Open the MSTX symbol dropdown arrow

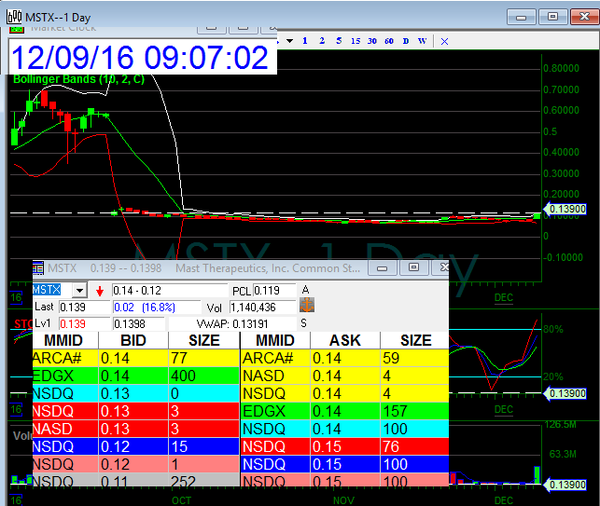(x=80, y=290)
